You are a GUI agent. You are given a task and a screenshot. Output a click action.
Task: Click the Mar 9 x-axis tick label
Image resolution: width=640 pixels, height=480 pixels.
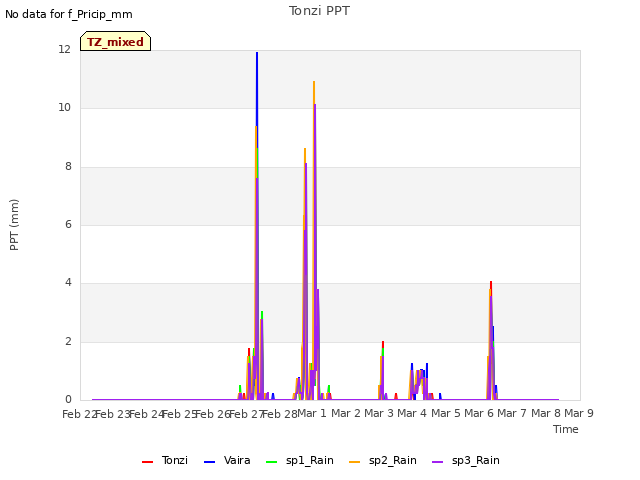point(578,413)
